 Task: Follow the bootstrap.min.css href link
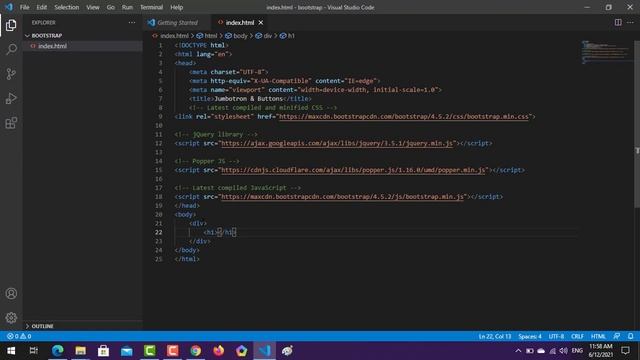click(404, 117)
